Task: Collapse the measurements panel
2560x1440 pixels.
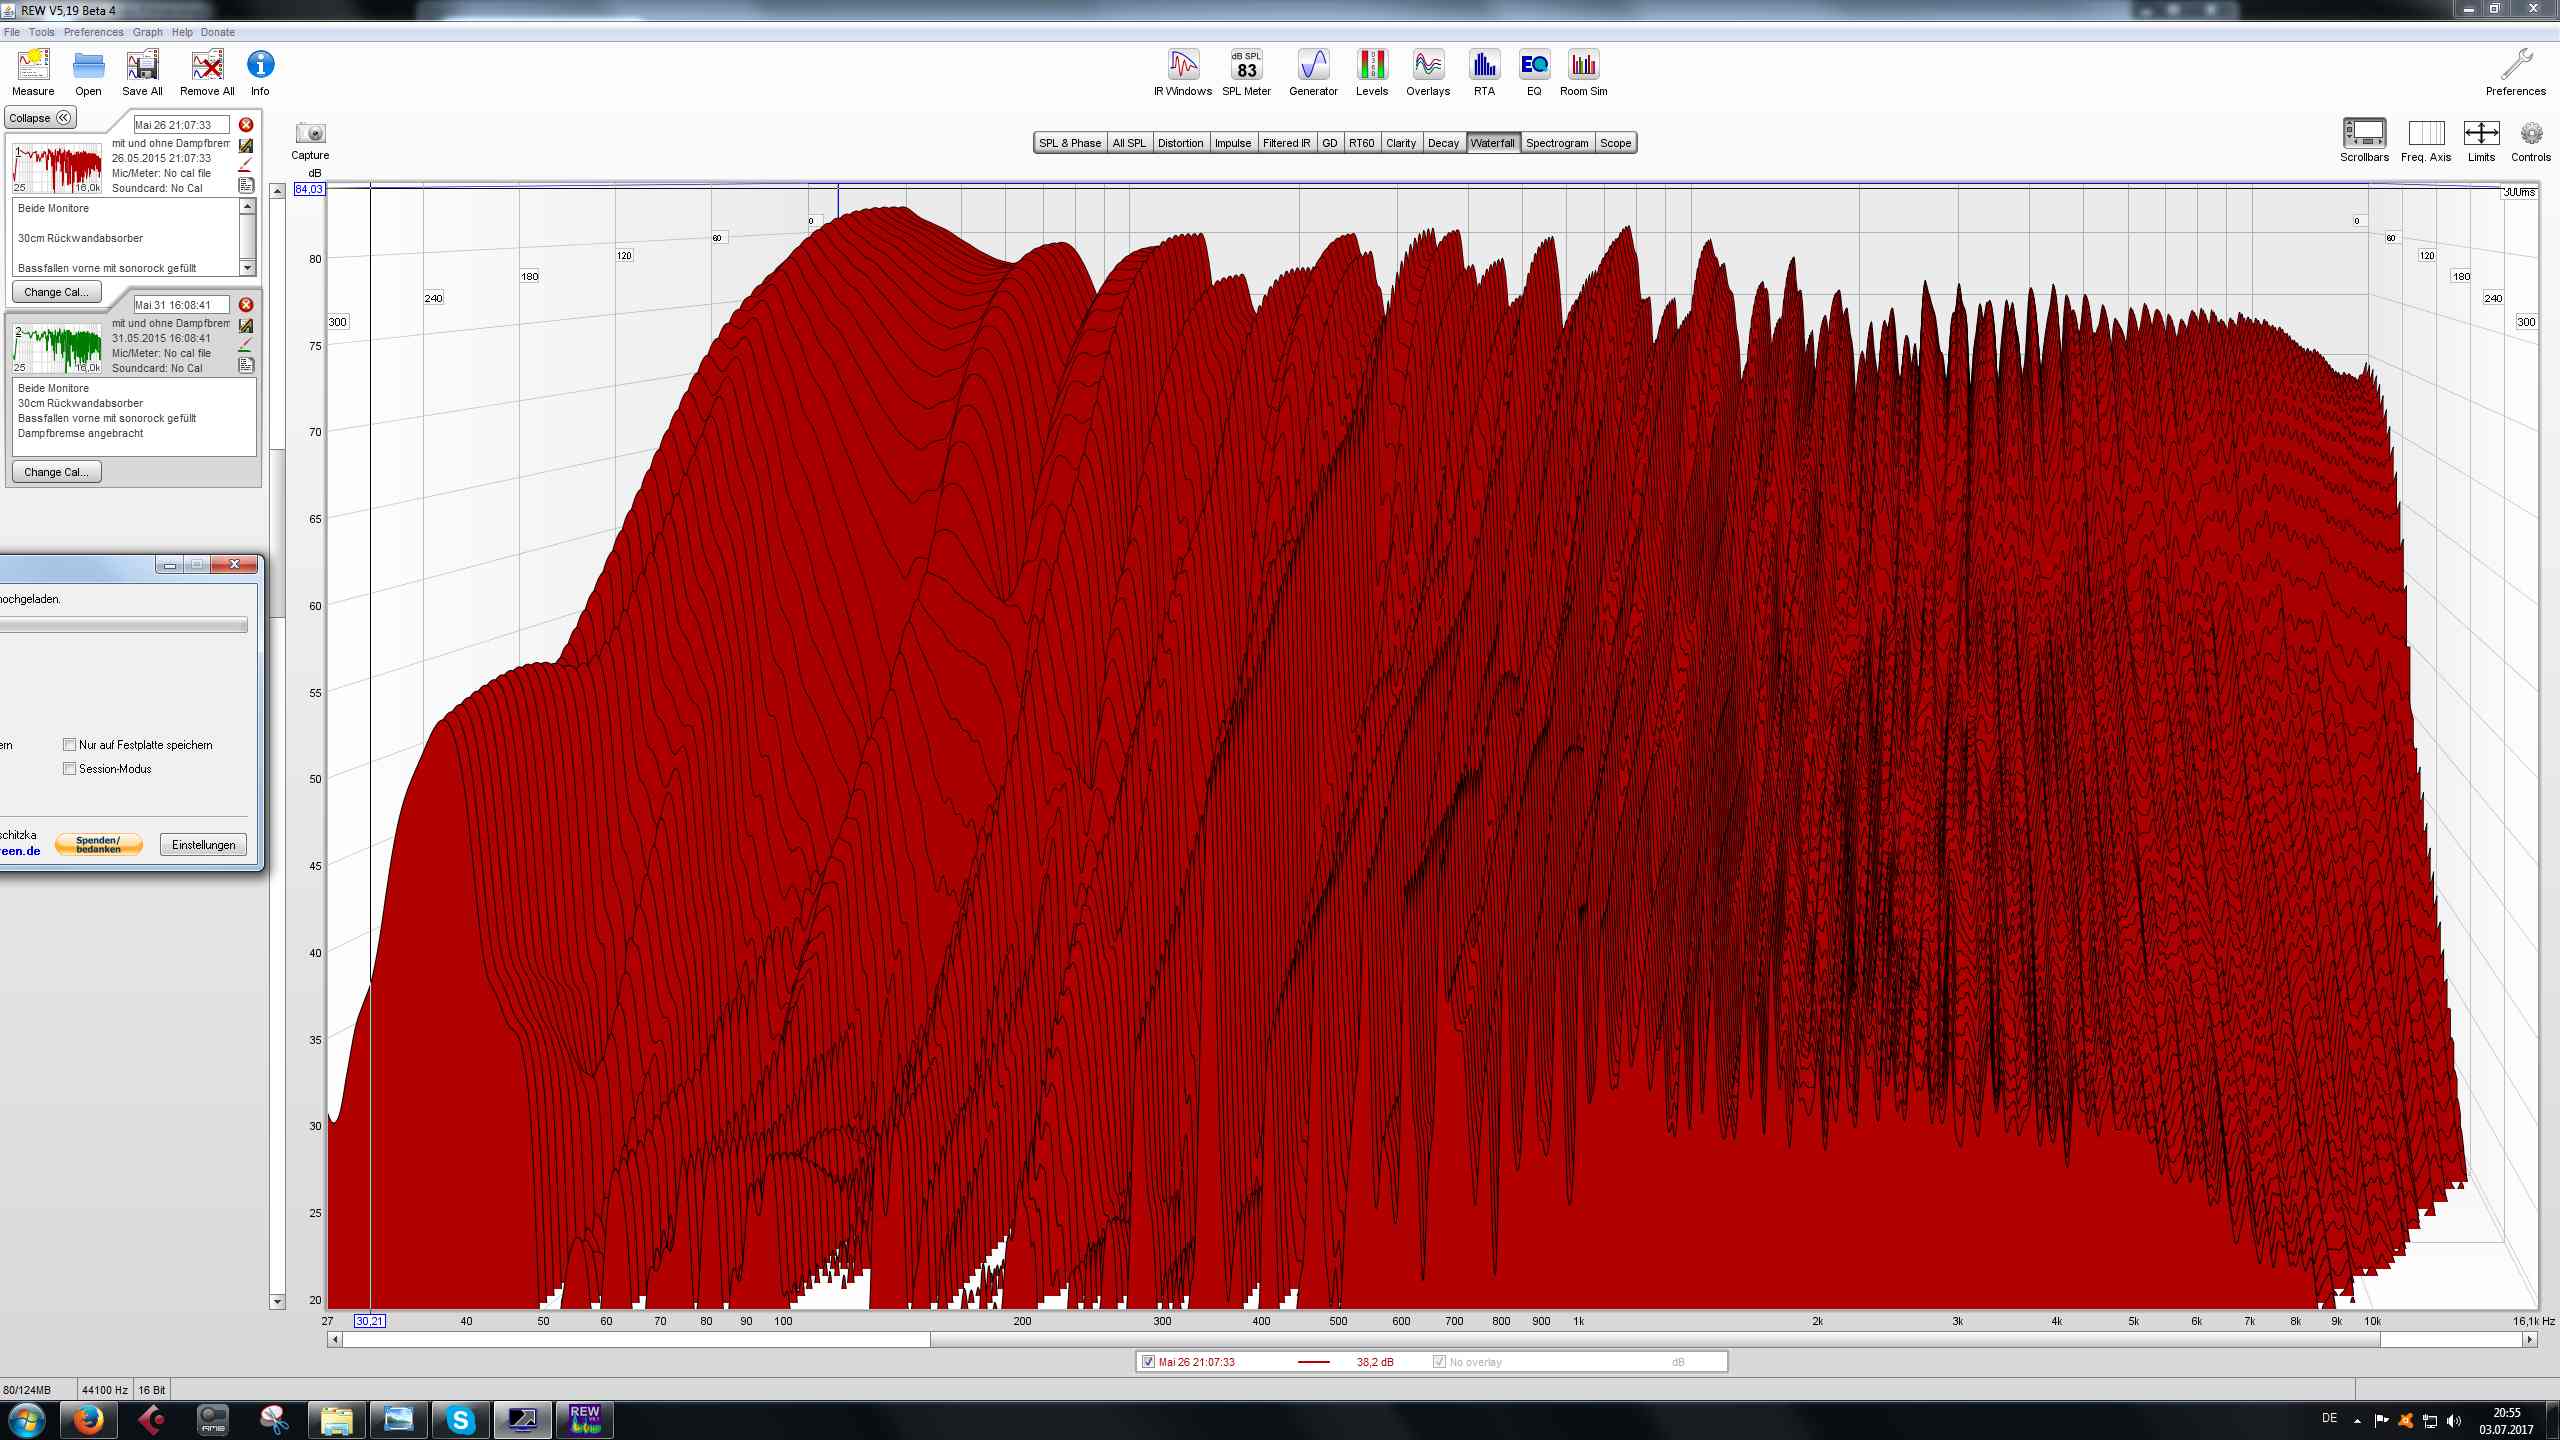Action: pyautogui.click(x=40, y=118)
